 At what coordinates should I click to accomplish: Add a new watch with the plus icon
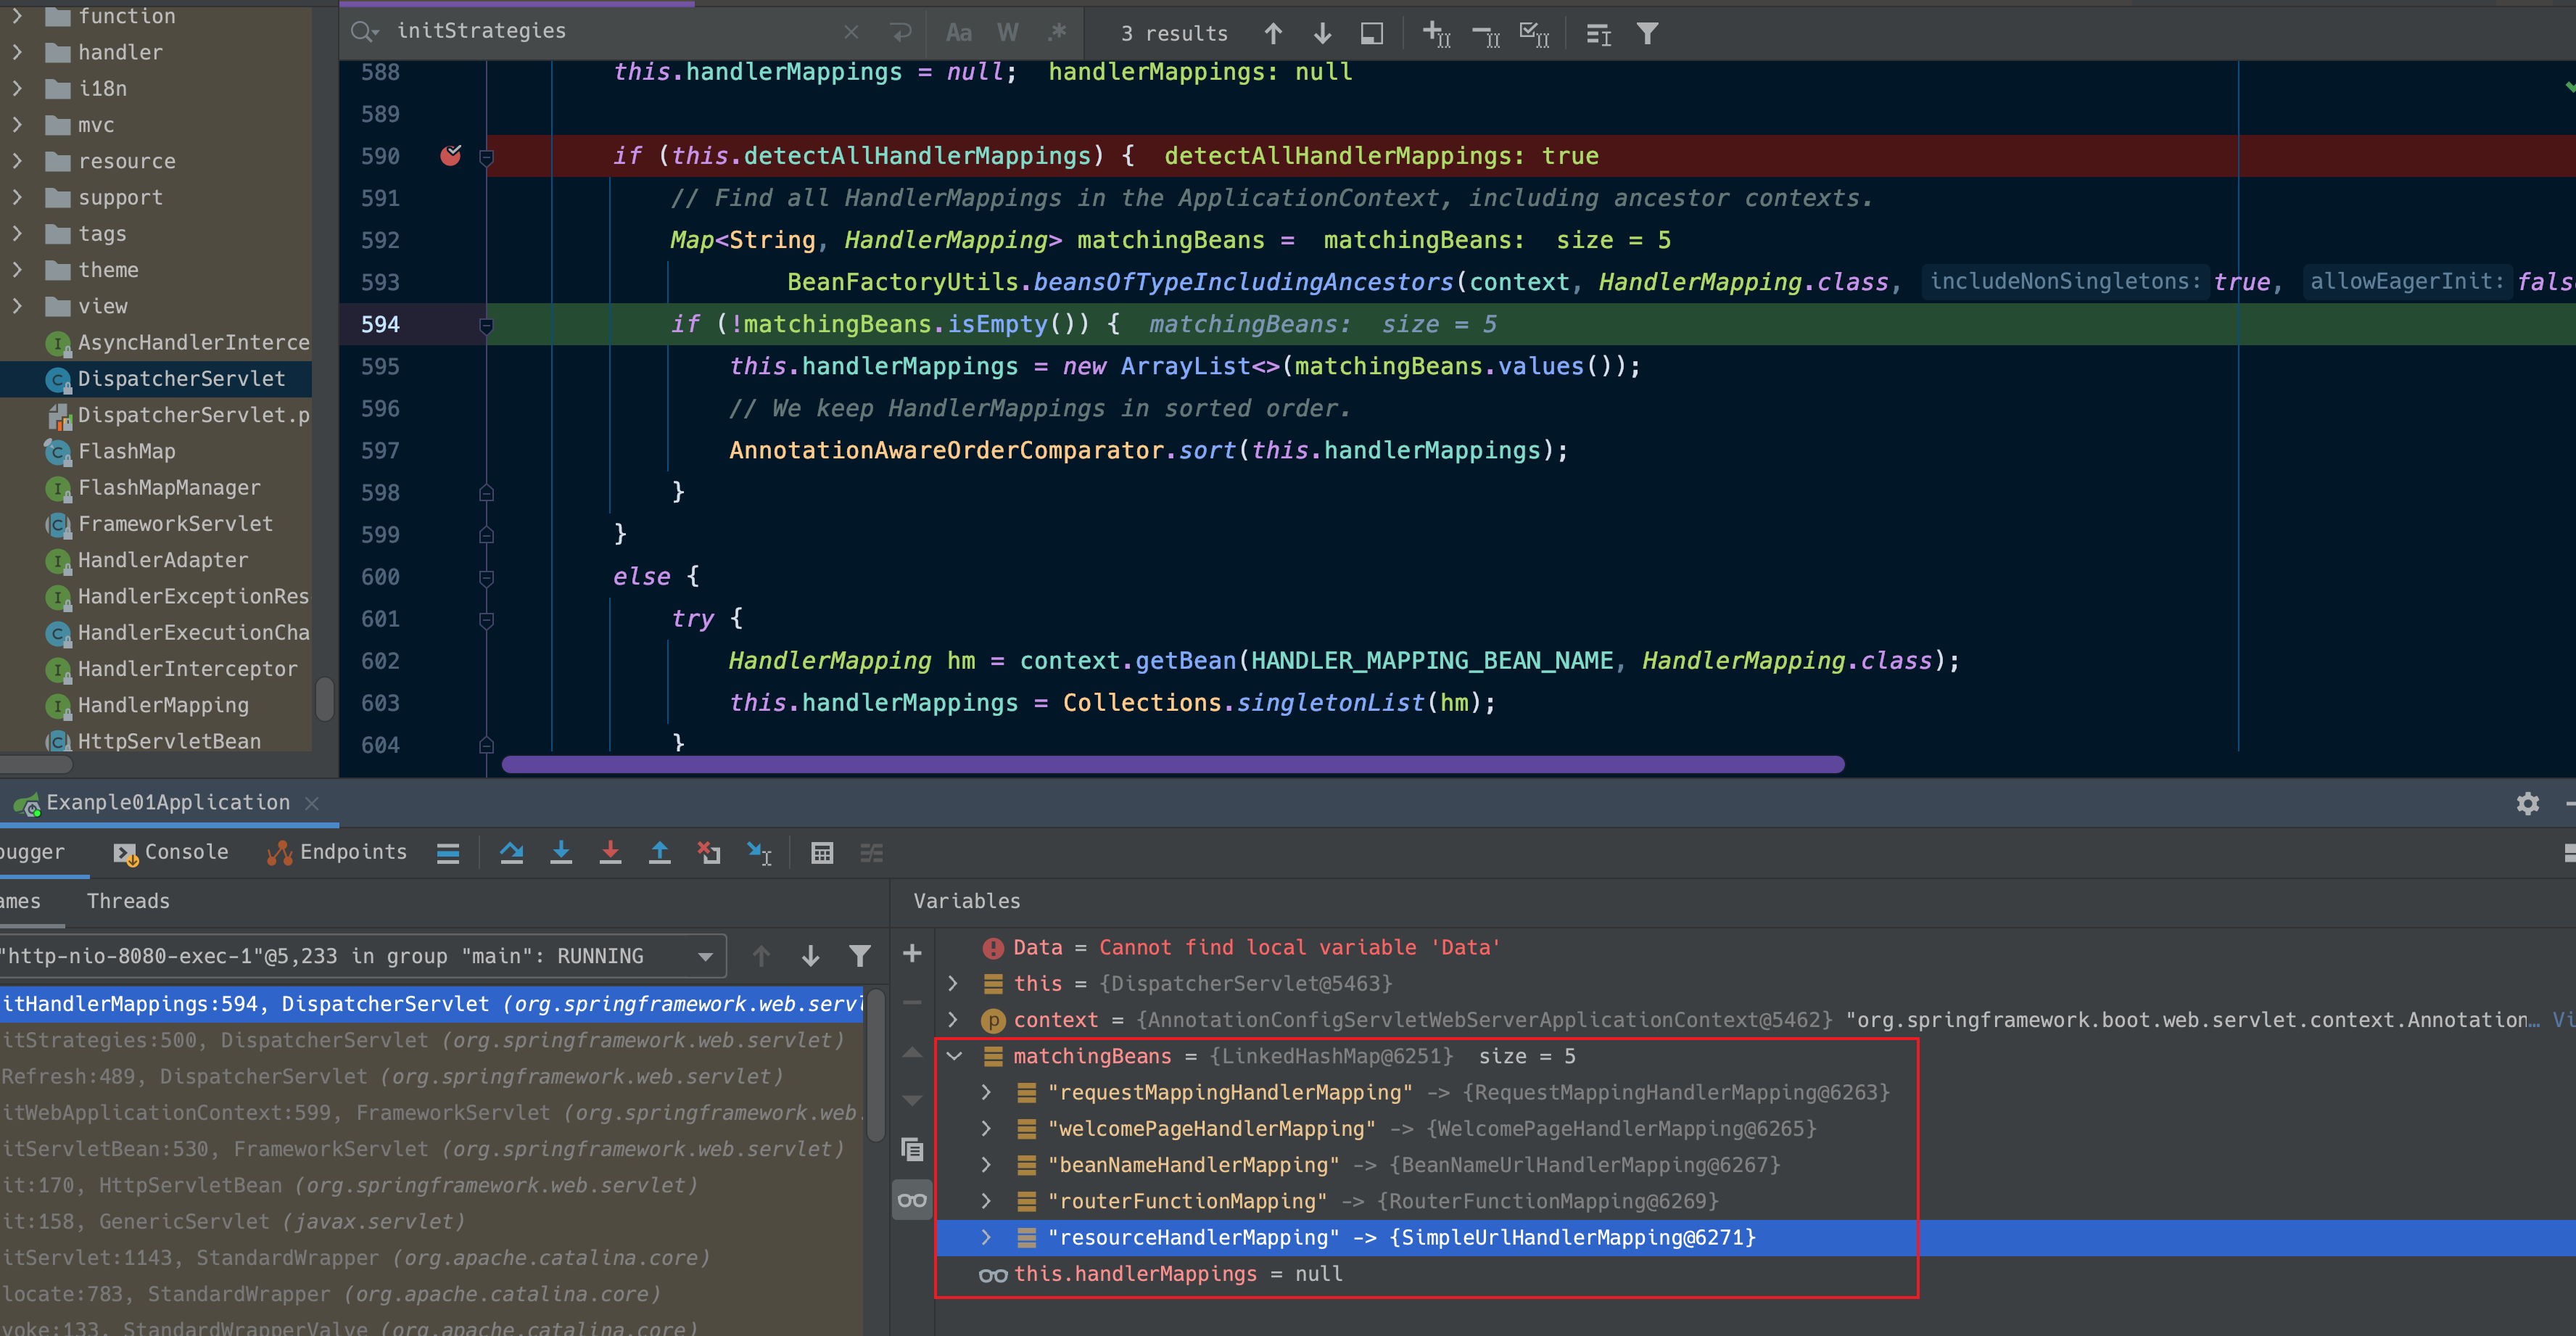pos(912,954)
